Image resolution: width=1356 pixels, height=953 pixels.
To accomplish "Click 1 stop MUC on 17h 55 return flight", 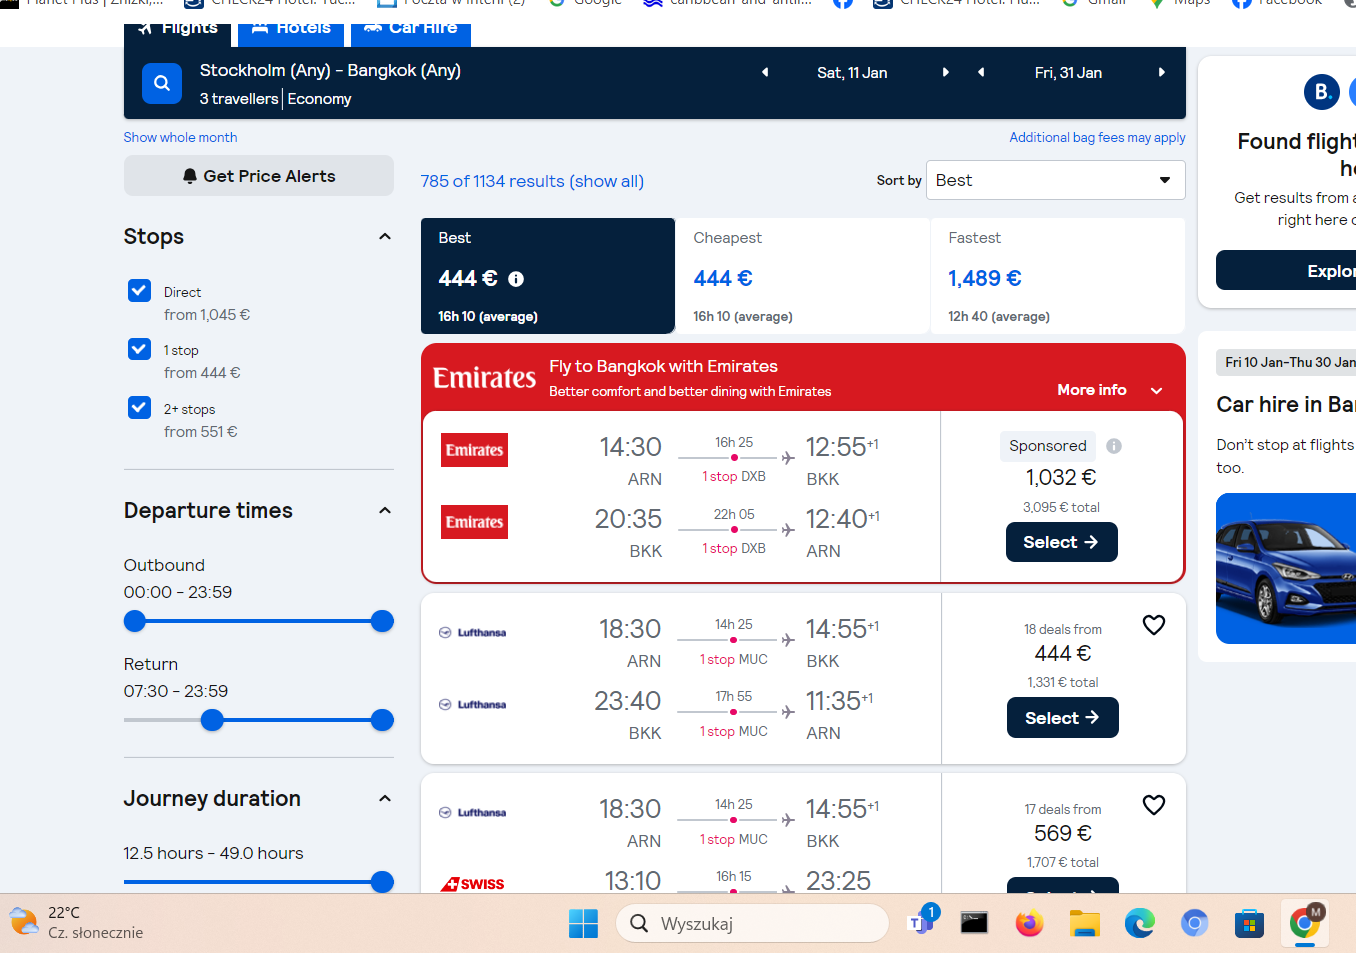I will pos(734,732).
